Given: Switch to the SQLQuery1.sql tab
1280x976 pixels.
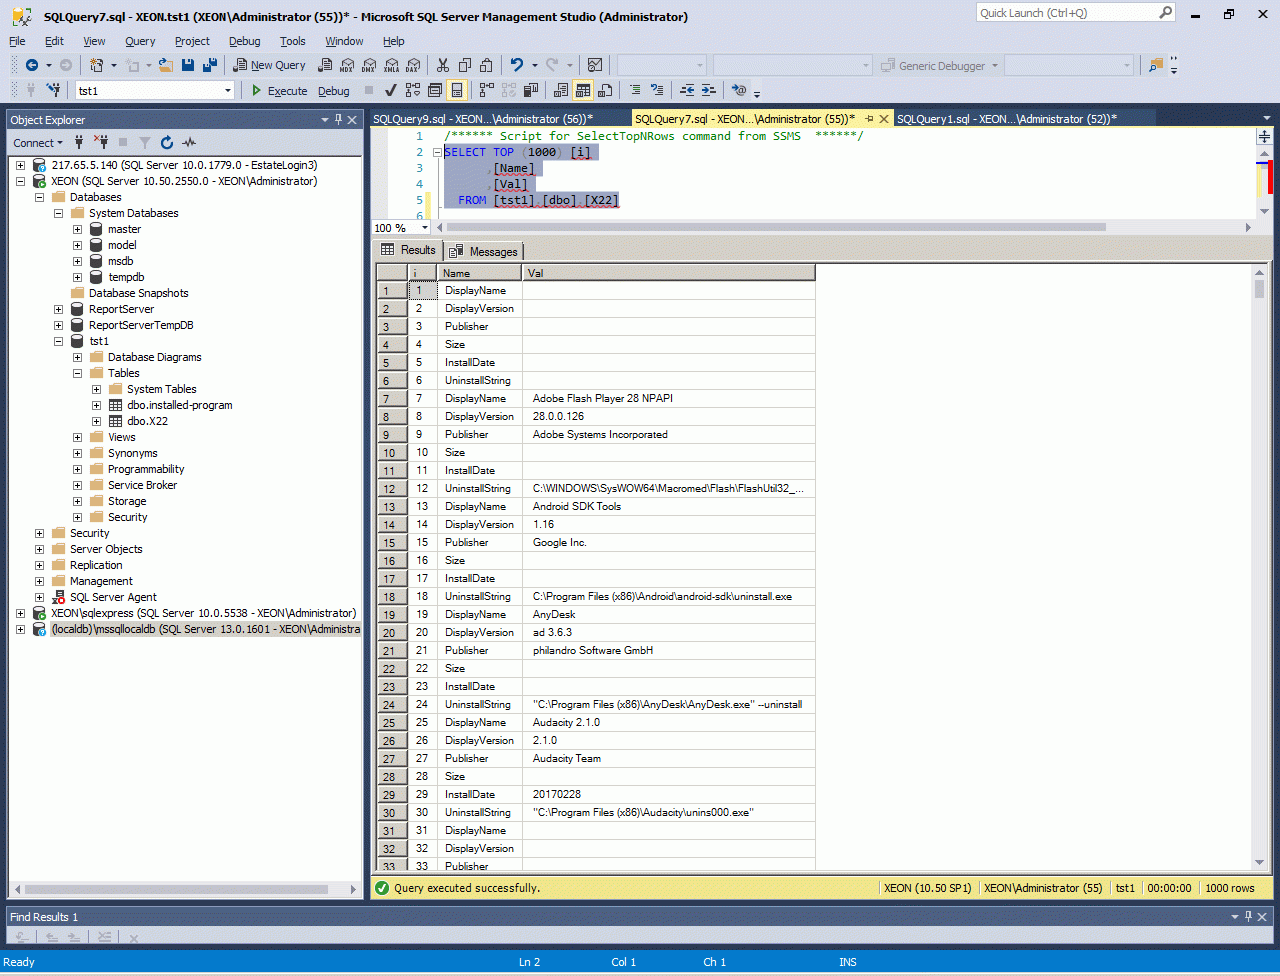Looking at the screenshot, I should (1007, 118).
